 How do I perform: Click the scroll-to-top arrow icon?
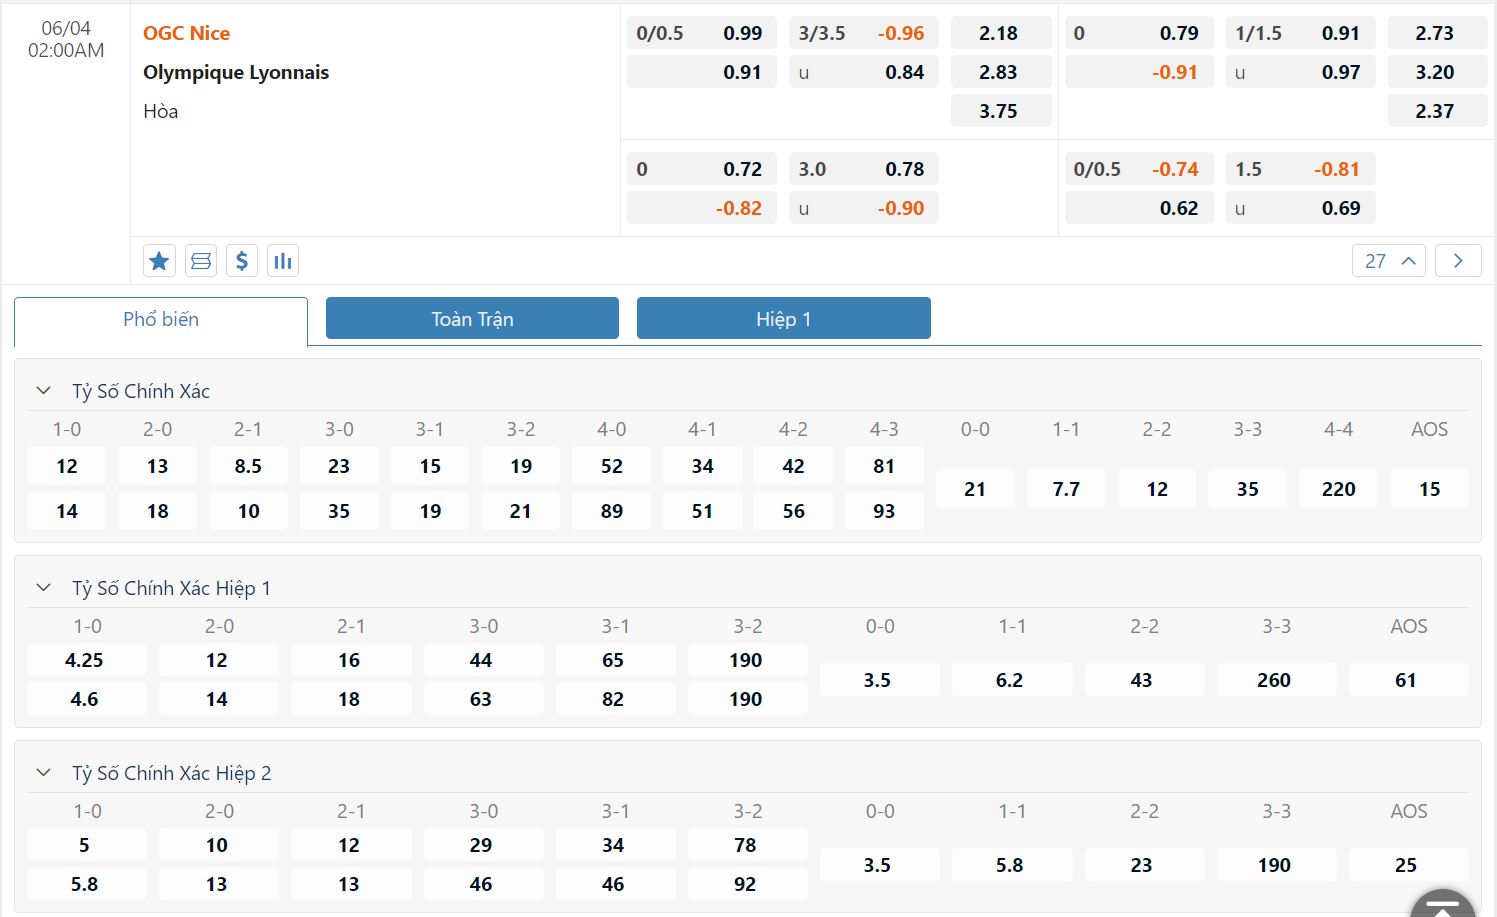point(1442,904)
